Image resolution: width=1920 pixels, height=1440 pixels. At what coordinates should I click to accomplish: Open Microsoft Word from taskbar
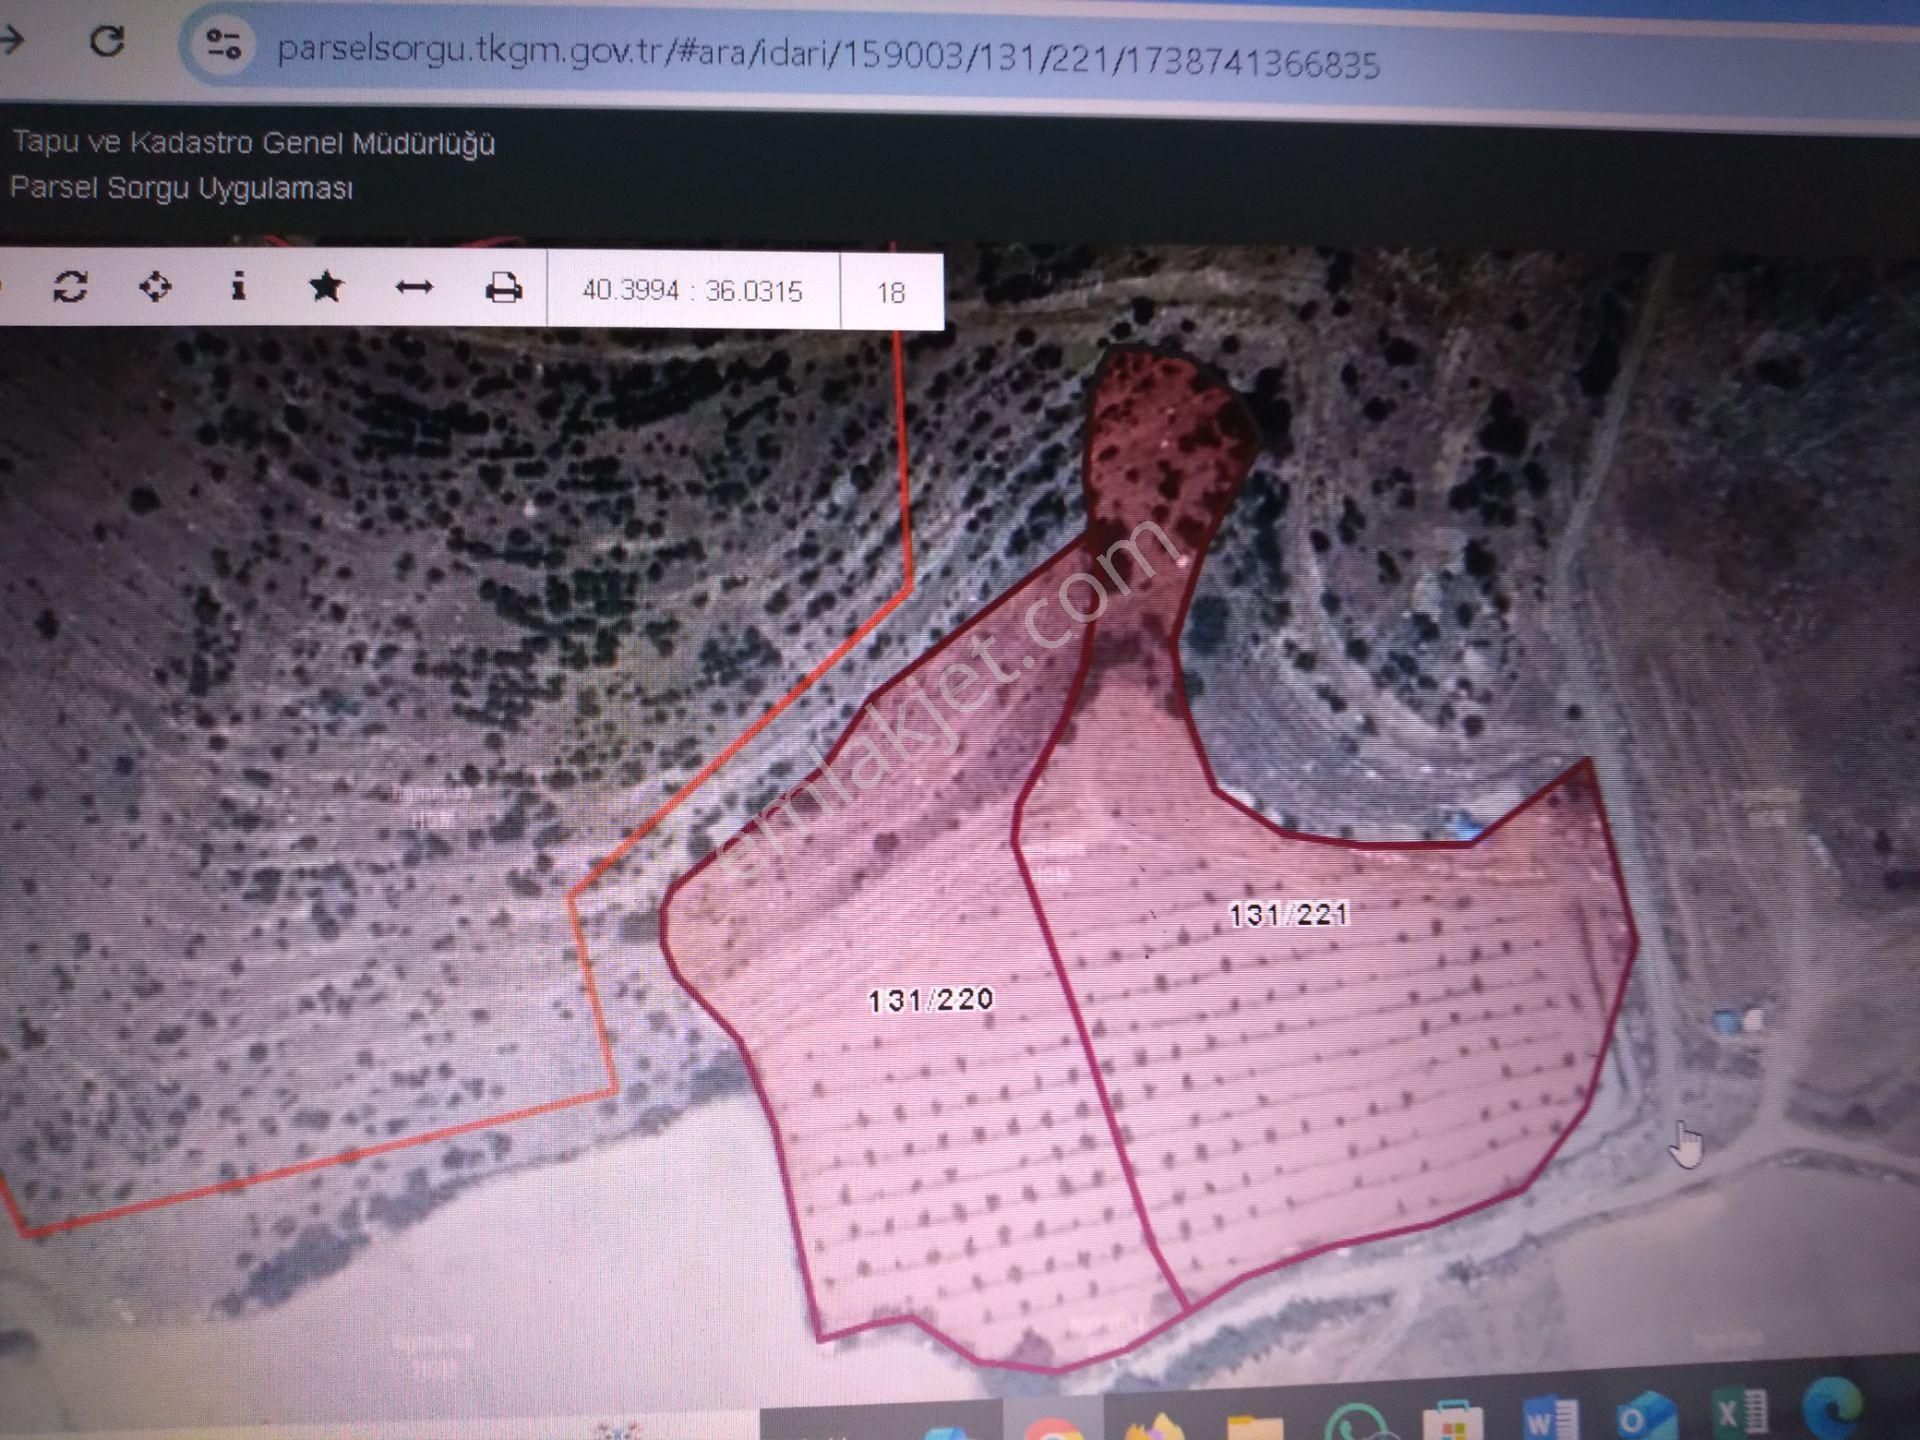coord(1549,1418)
